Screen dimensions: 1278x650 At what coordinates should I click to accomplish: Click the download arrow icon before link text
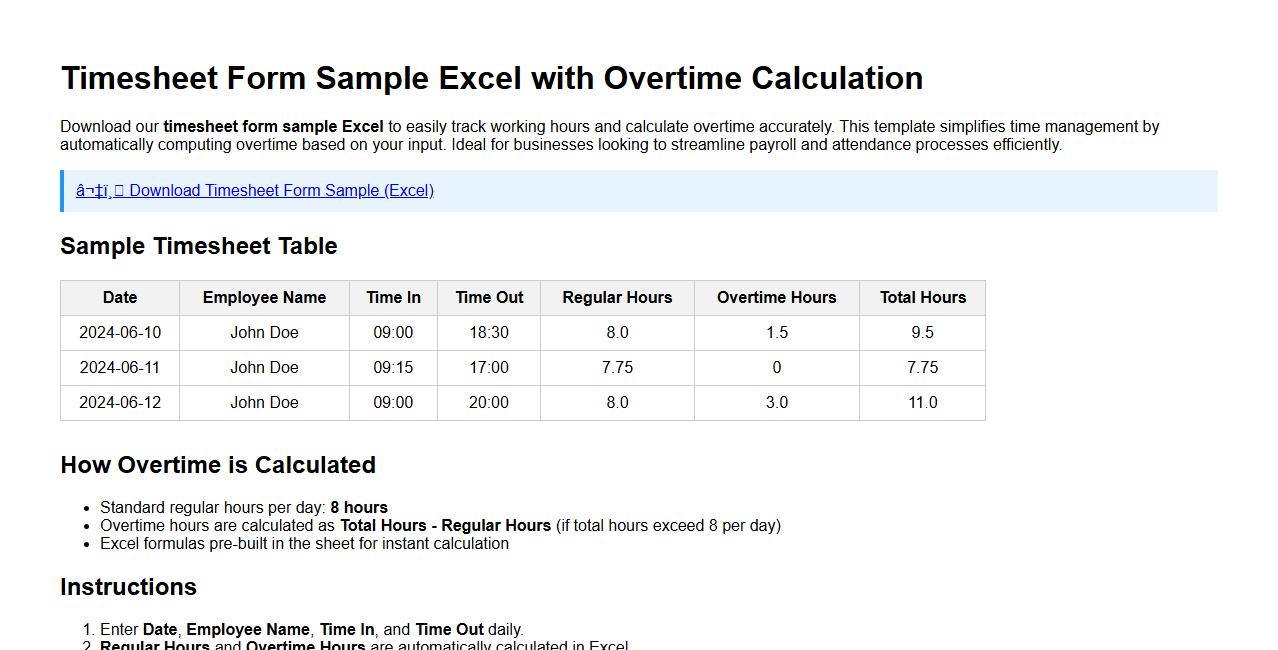click(91, 190)
